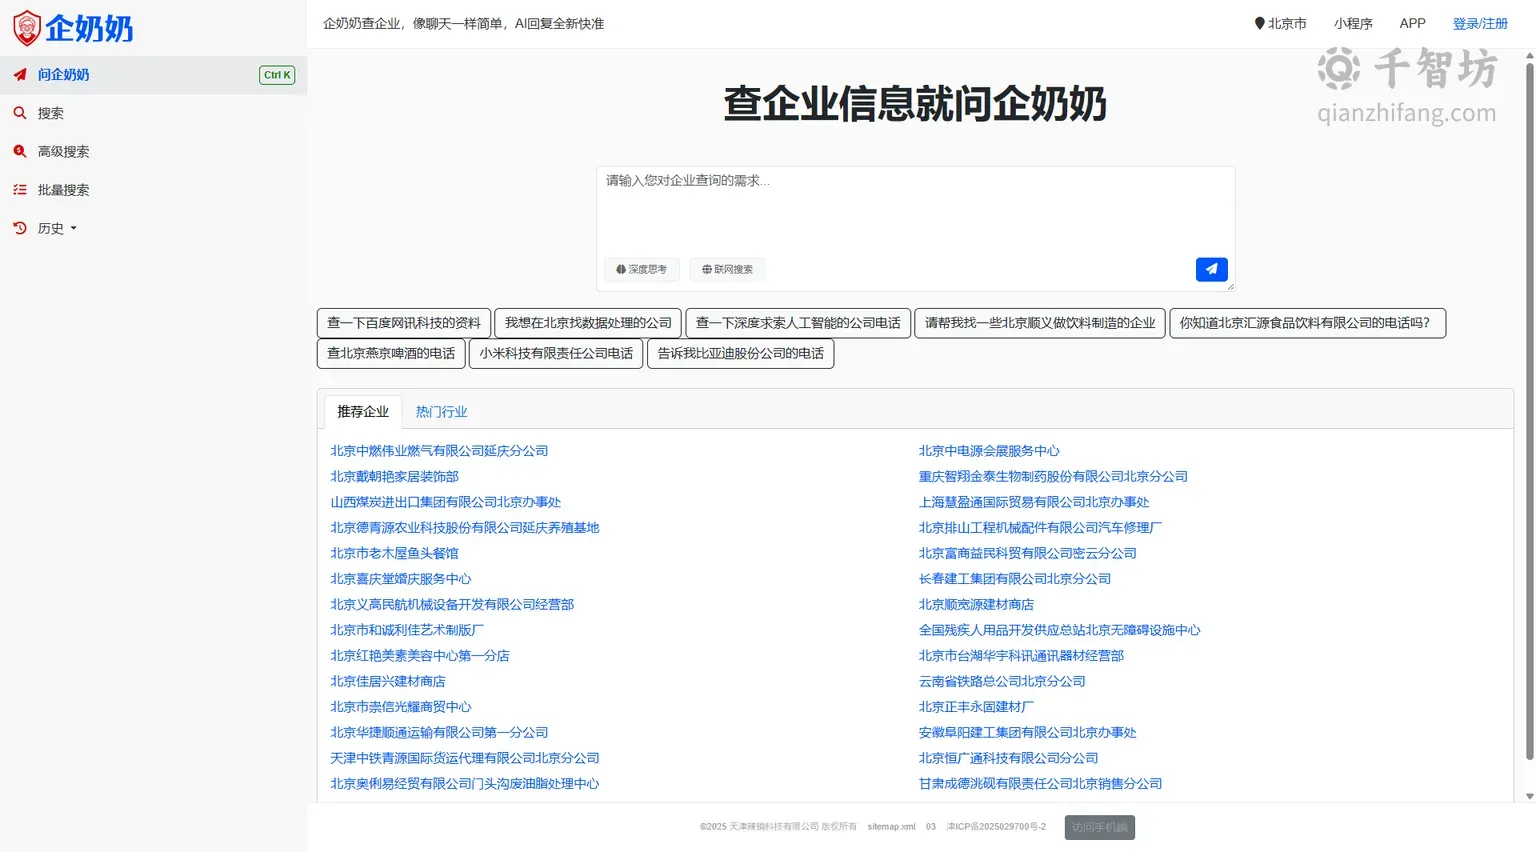Screen dimensions: 1536x852
Task: Click 登录/注册
Action: (x=1480, y=23)
